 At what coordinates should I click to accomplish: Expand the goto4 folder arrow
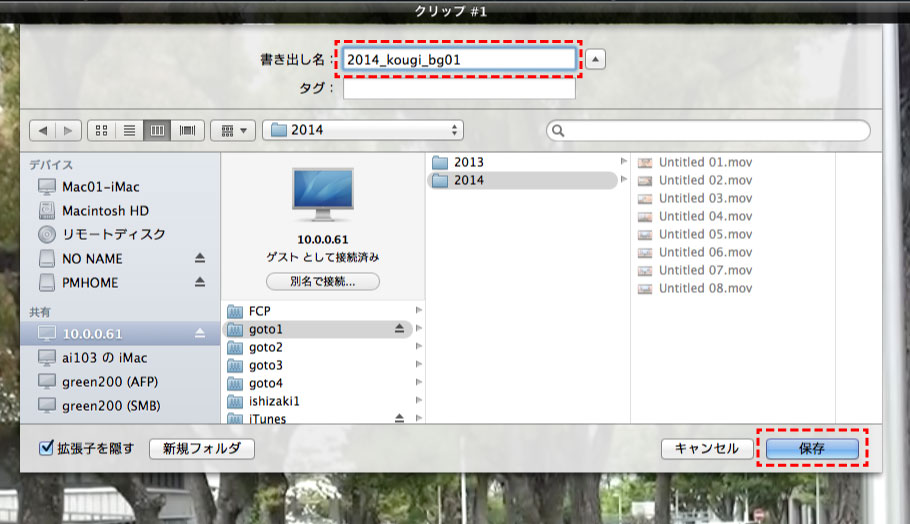[418, 382]
